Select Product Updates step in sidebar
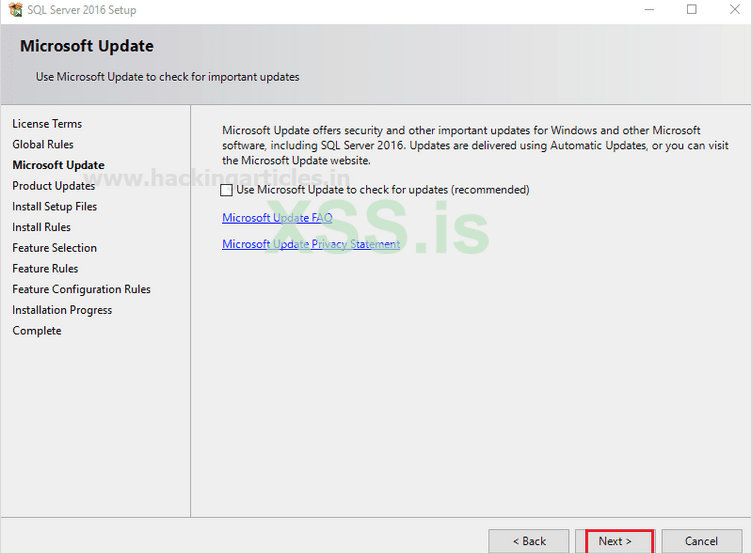The width and height of the screenshot is (753, 554). pyautogui.click(x=54, y=186)
